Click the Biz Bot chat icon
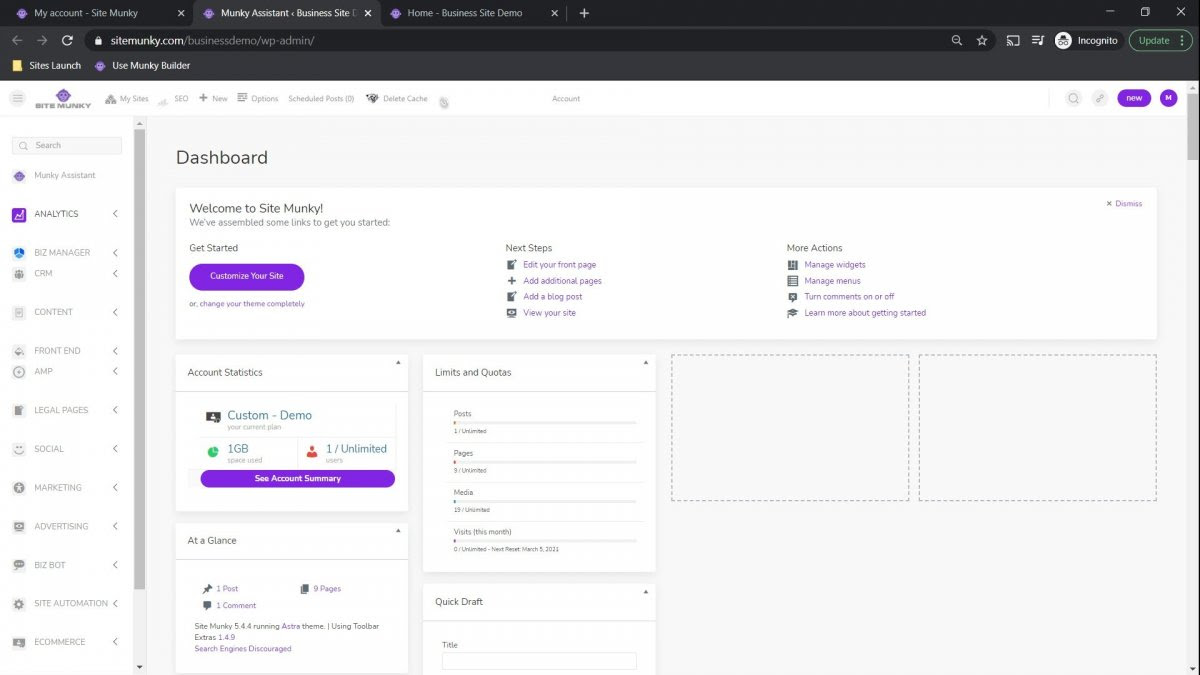Screen dimensions: 1200x675 pos(19,565)
